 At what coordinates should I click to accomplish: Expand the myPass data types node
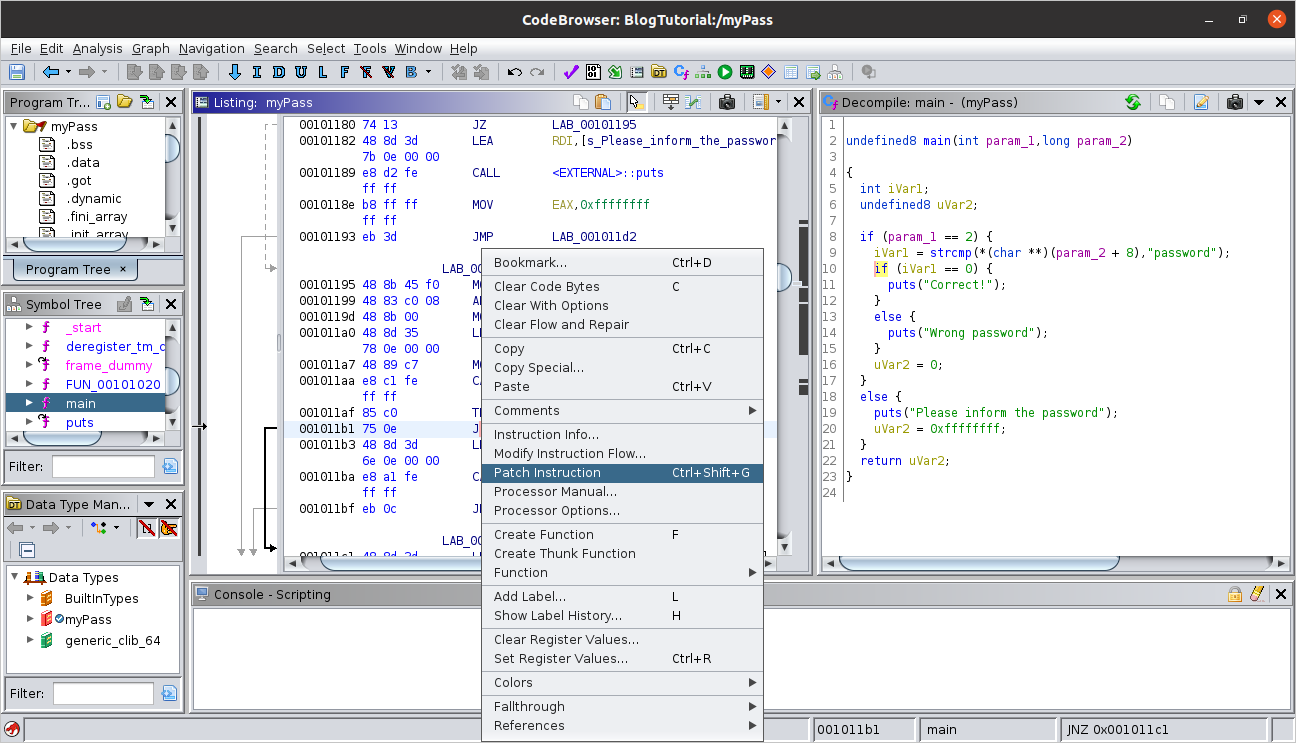coord(30,619)
